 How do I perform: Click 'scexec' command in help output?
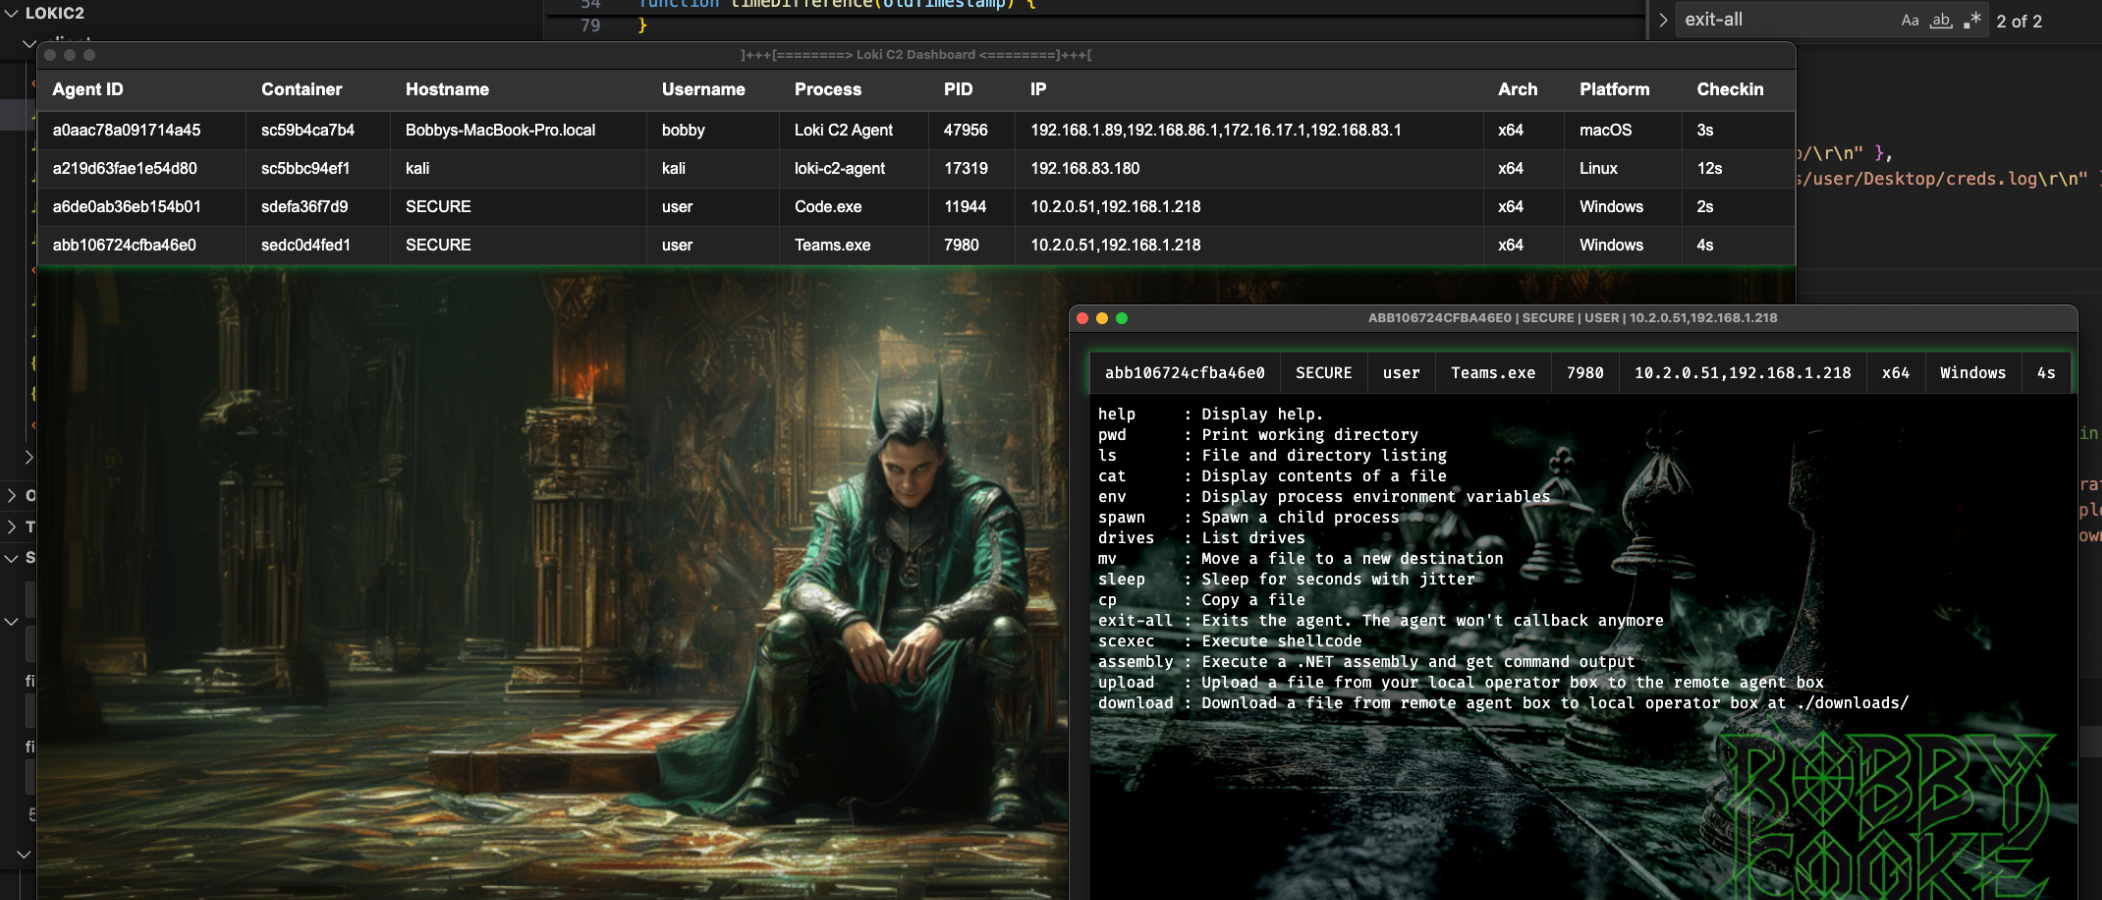click(1126, 641)
